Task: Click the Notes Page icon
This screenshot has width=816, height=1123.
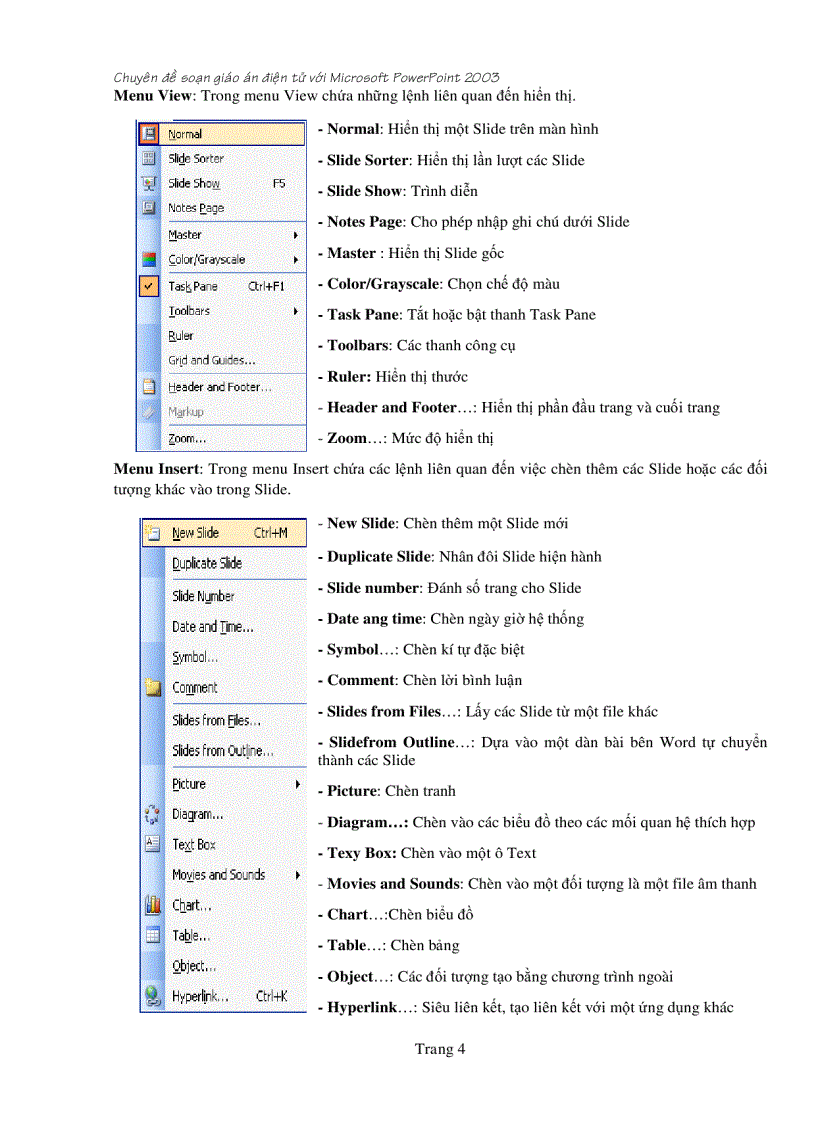Action: (x=148, y=207)
